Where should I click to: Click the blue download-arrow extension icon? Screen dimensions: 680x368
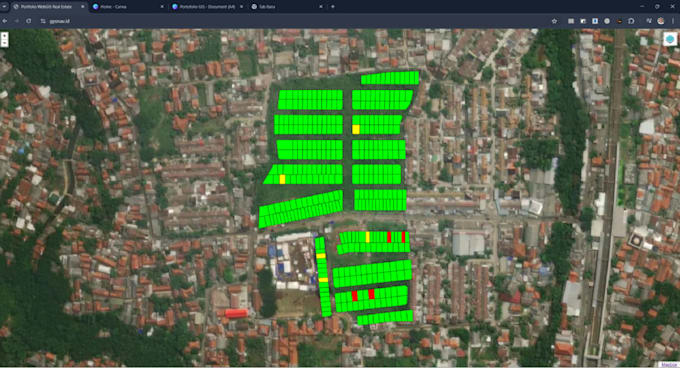(x=595, y=21)
